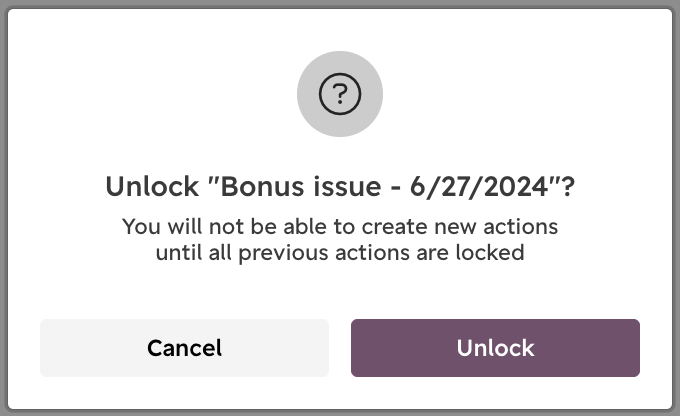
Task: Click the dimmed backdrop outside the dialog
Action: point(3,208)
